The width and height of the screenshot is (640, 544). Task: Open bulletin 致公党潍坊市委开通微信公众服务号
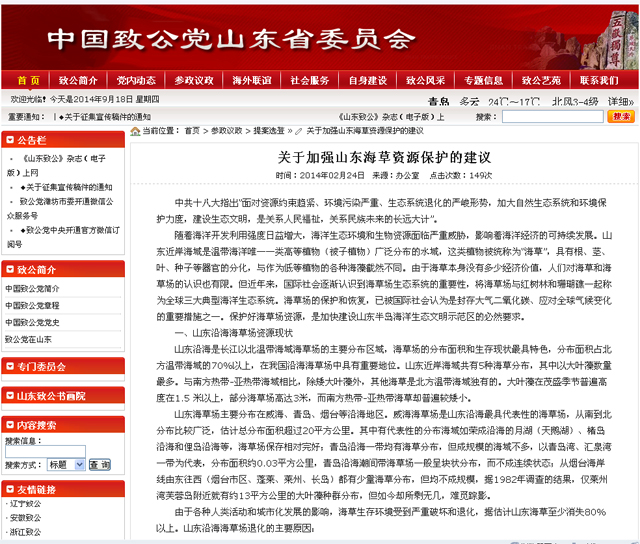pyautogui.click(x=60, y=209)
